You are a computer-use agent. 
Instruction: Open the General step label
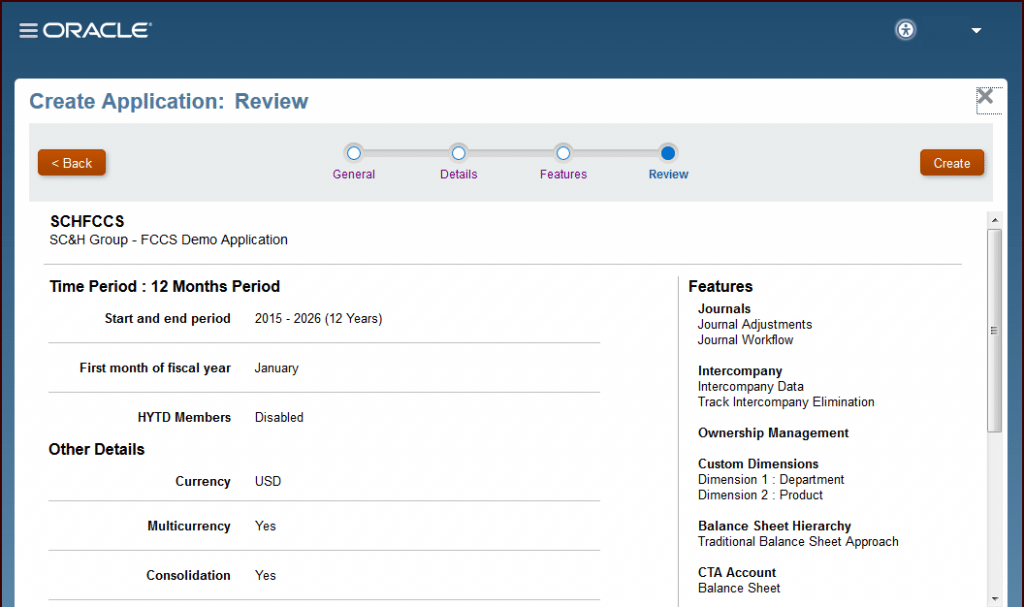pos(354,174)
